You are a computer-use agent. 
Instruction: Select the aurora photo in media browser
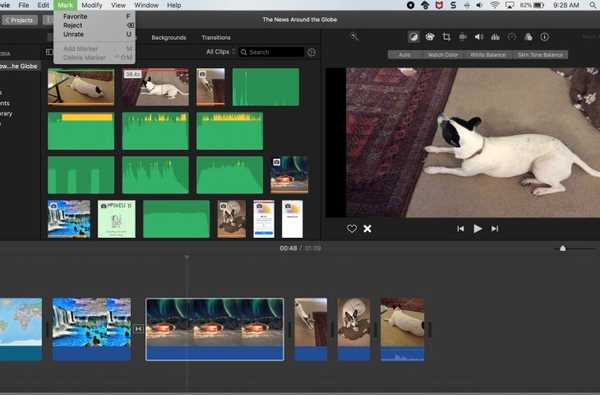pos(289,175)
